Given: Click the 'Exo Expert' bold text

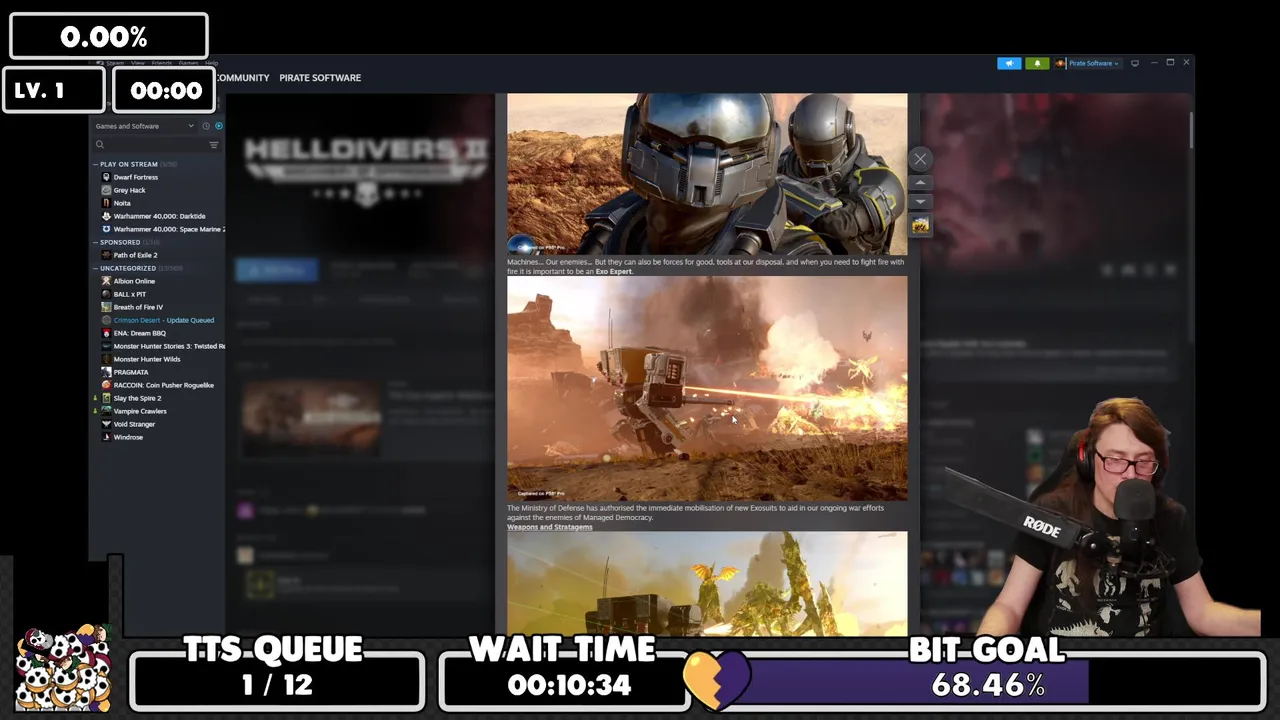Looking at the screenshot, I should (614, 271).
